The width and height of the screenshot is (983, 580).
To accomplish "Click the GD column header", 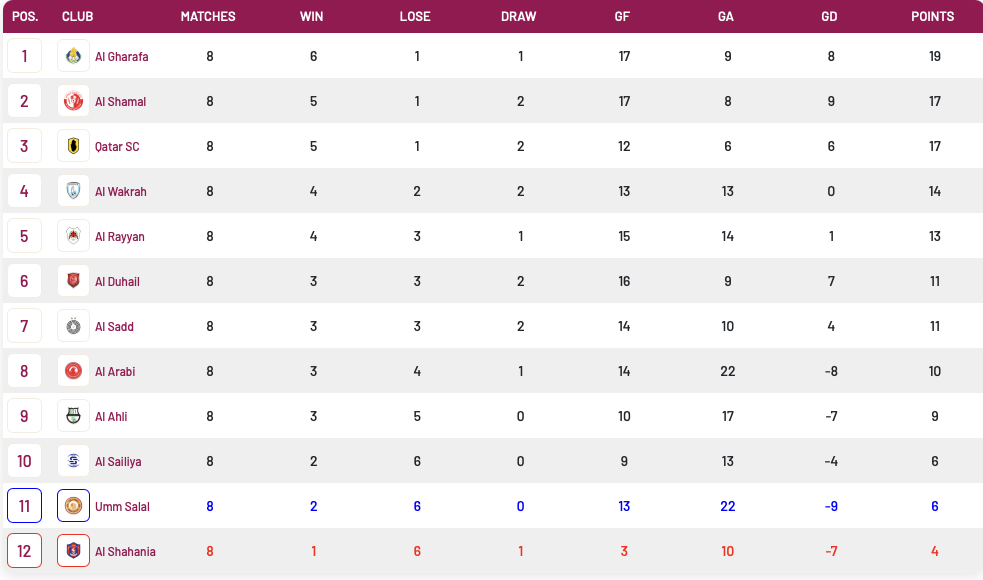I will tap(829, 16).
